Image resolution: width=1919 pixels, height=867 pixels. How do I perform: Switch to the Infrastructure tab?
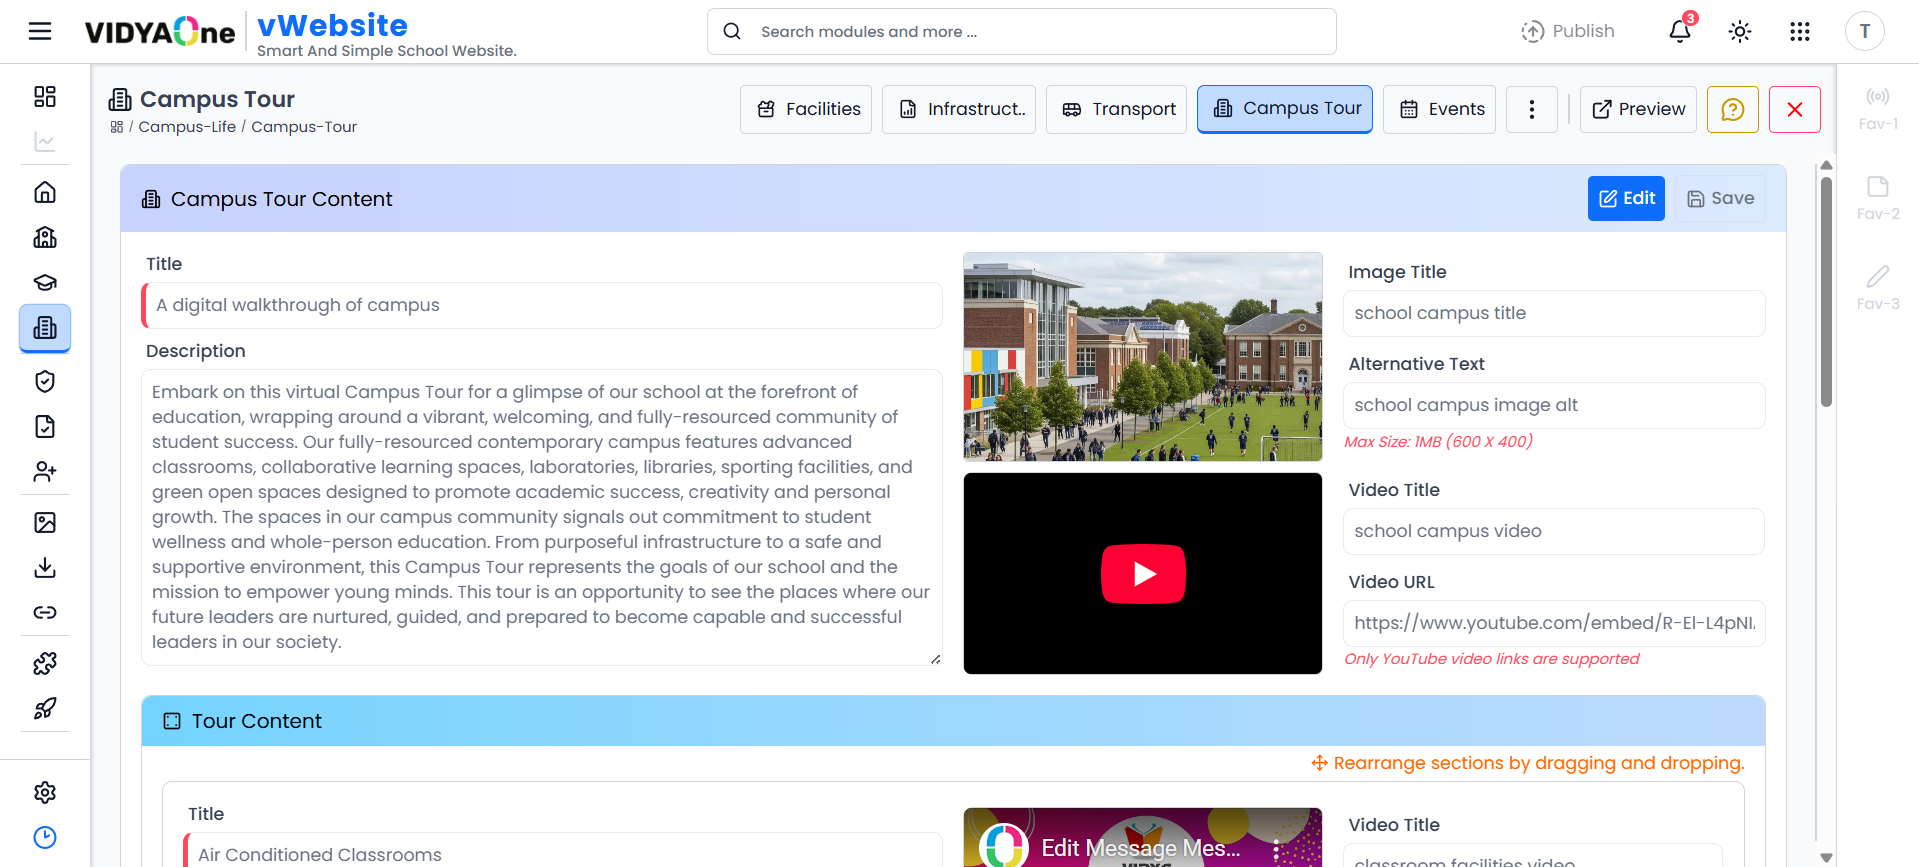coord(959,109)
